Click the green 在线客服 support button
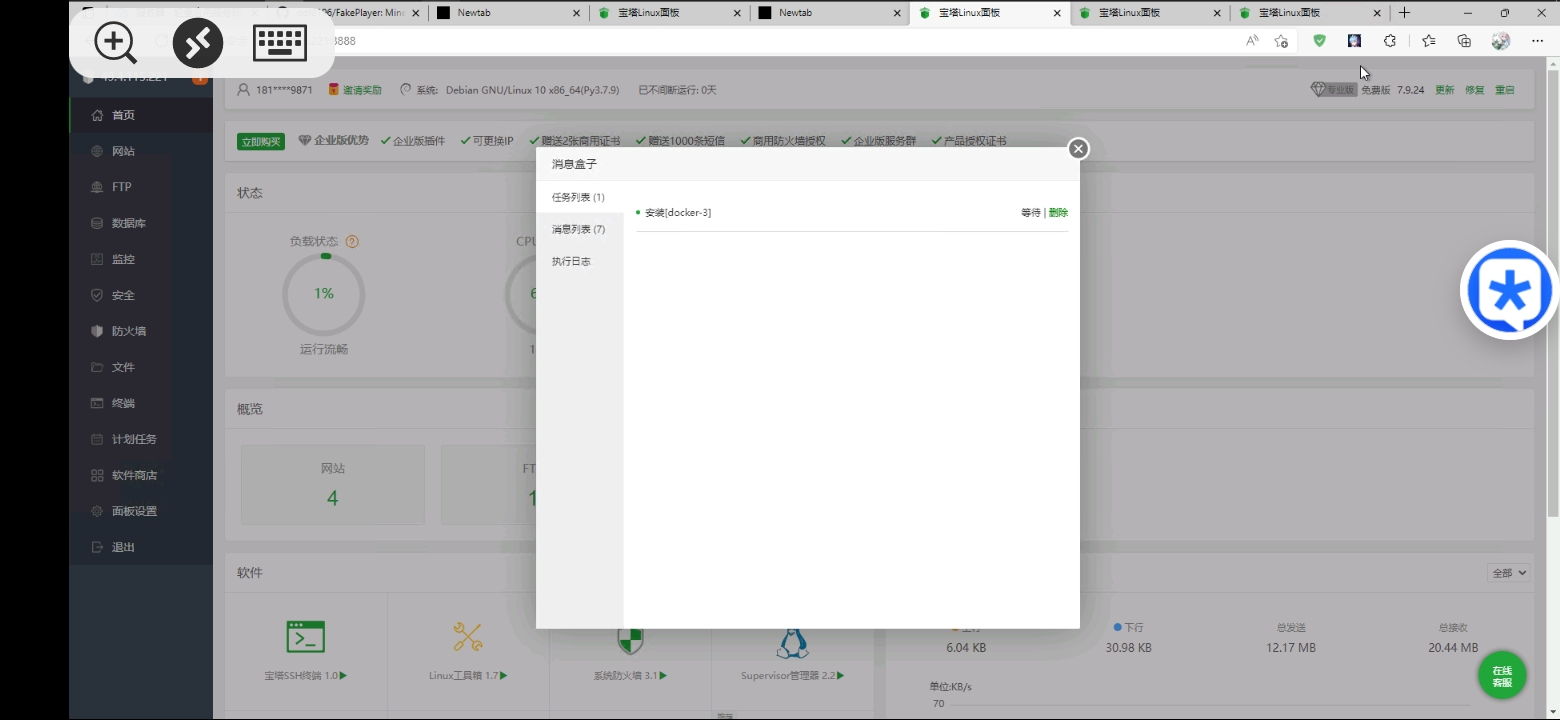The height and width of the screenshot is (720, 1560). (x=1502, y=676)
